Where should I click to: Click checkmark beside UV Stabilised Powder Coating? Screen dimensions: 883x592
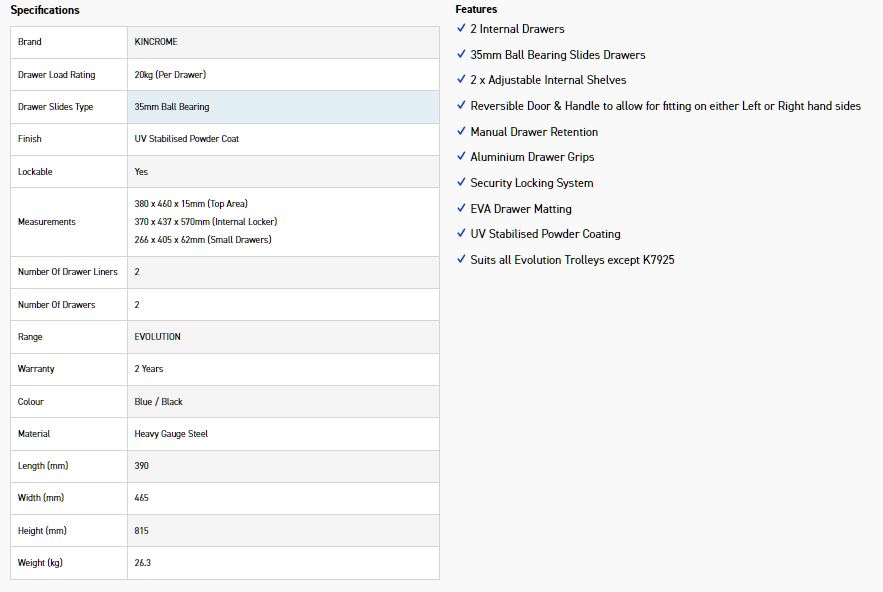(461, 233)
